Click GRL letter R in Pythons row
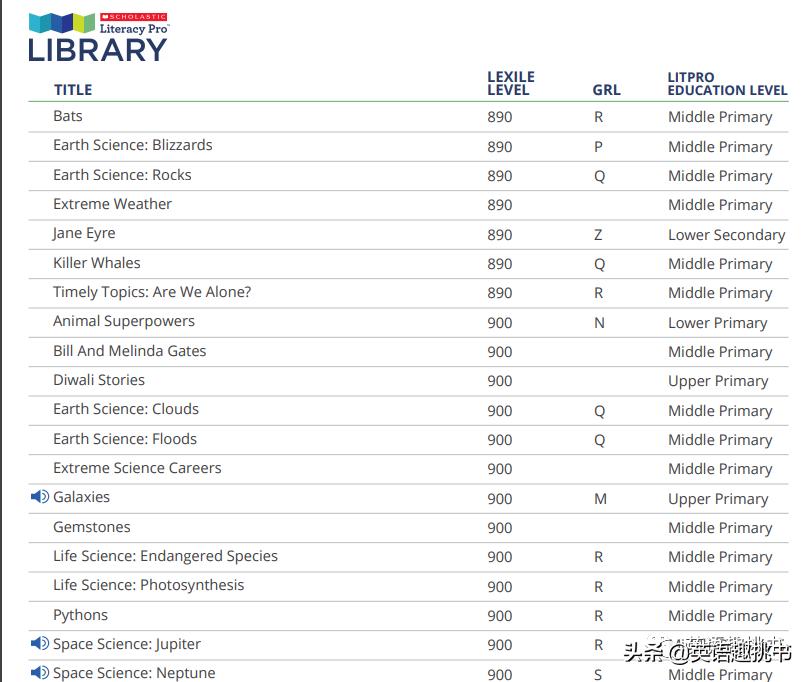811x682 pixels. click(x=598, y=616)
